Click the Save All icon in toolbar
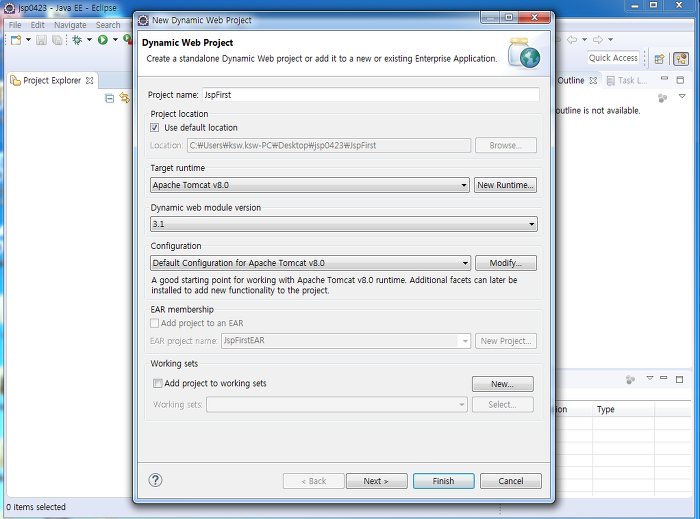This screenshot has width=700, height=519. tap(57, 40)
